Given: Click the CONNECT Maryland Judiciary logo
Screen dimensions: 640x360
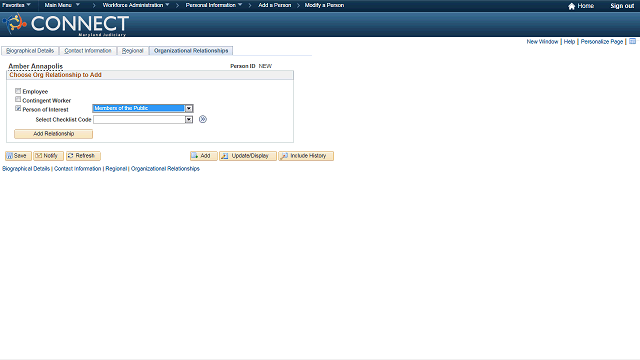Looking at the screenshot, I should point(66,24).
